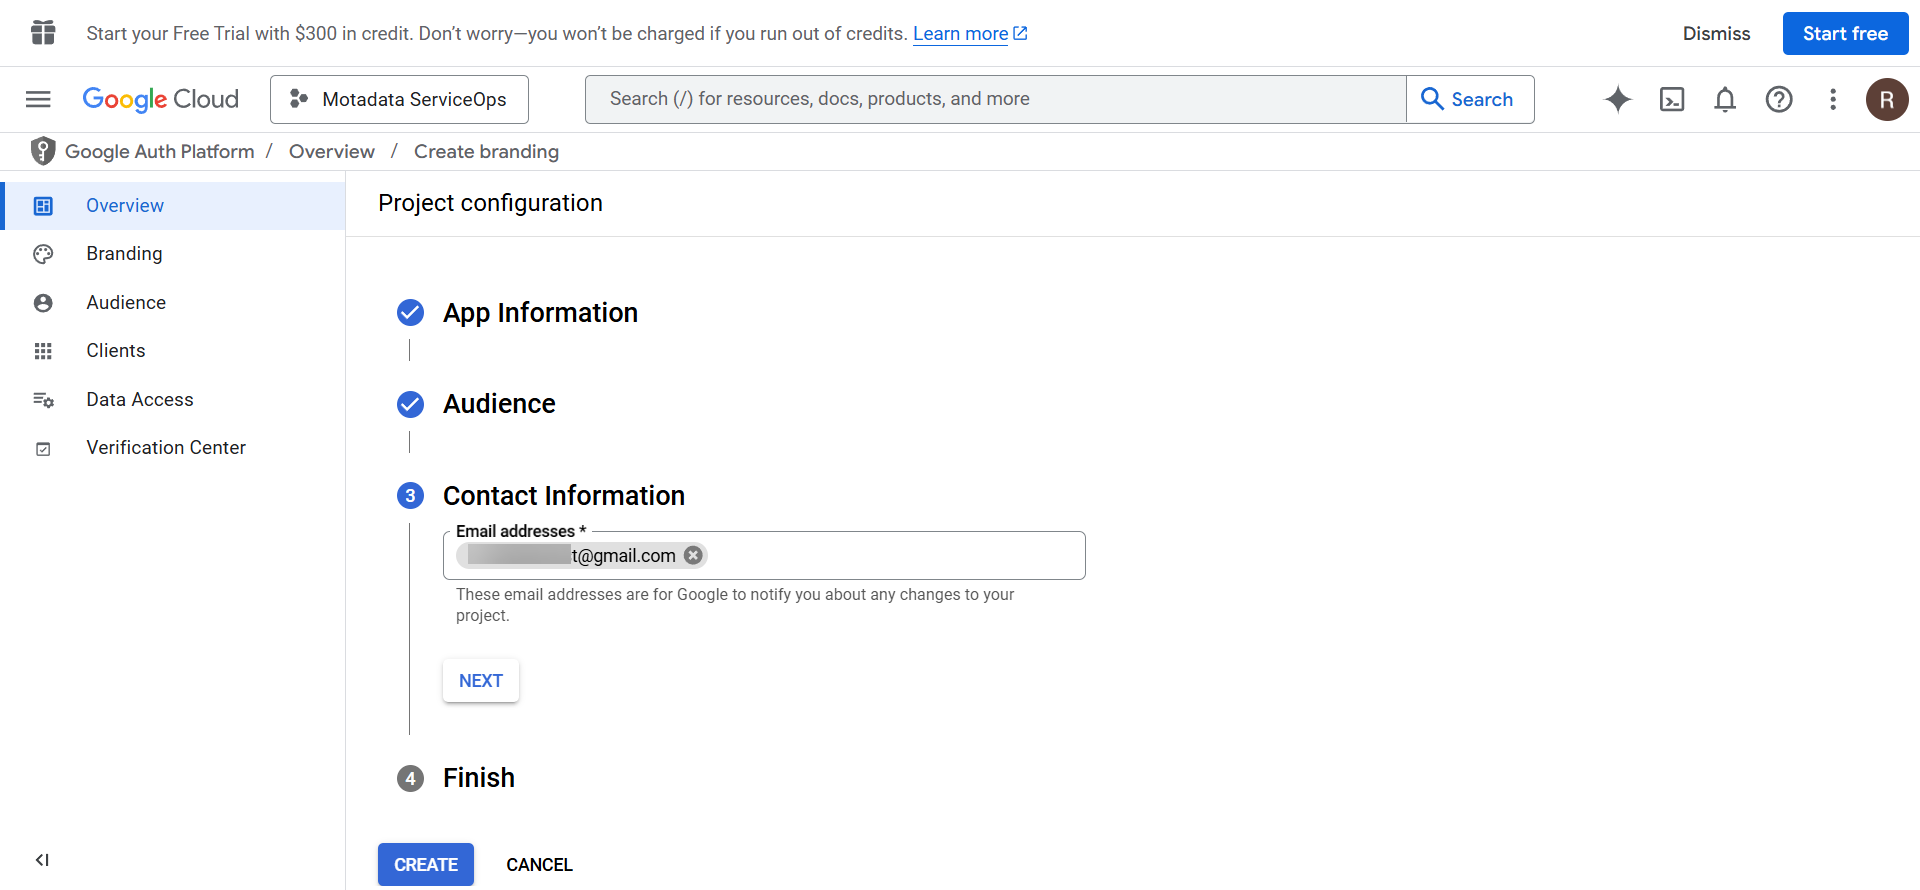The image size is (1920, 890).
Task: Open the notifications bell
Action: (x=1725, y=99)
